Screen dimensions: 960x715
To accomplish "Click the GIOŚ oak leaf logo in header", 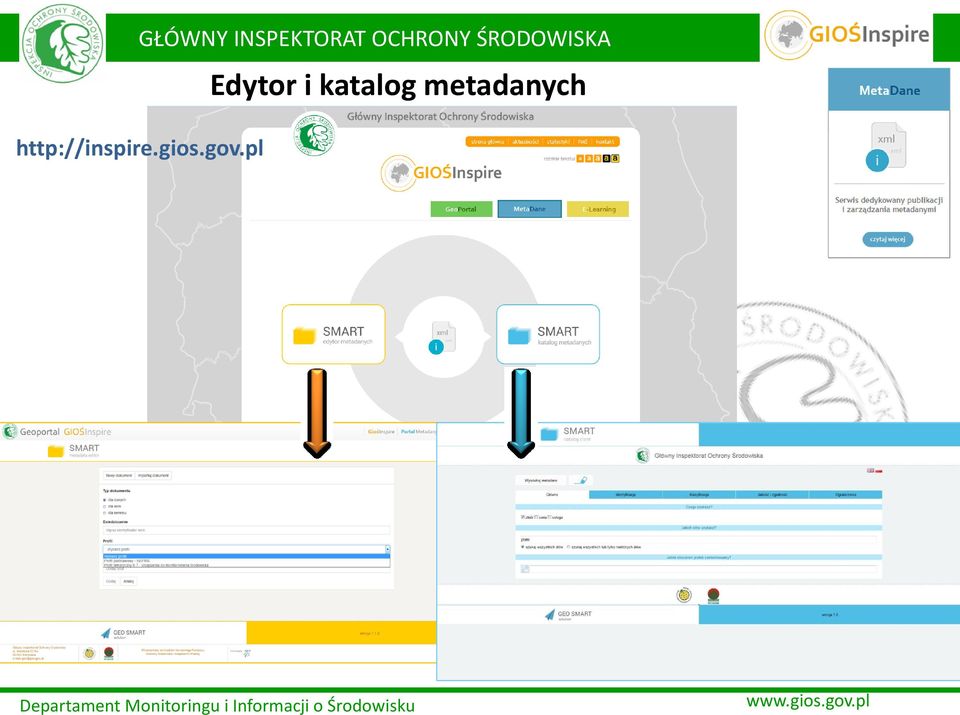I will click(x=62, y=43).
